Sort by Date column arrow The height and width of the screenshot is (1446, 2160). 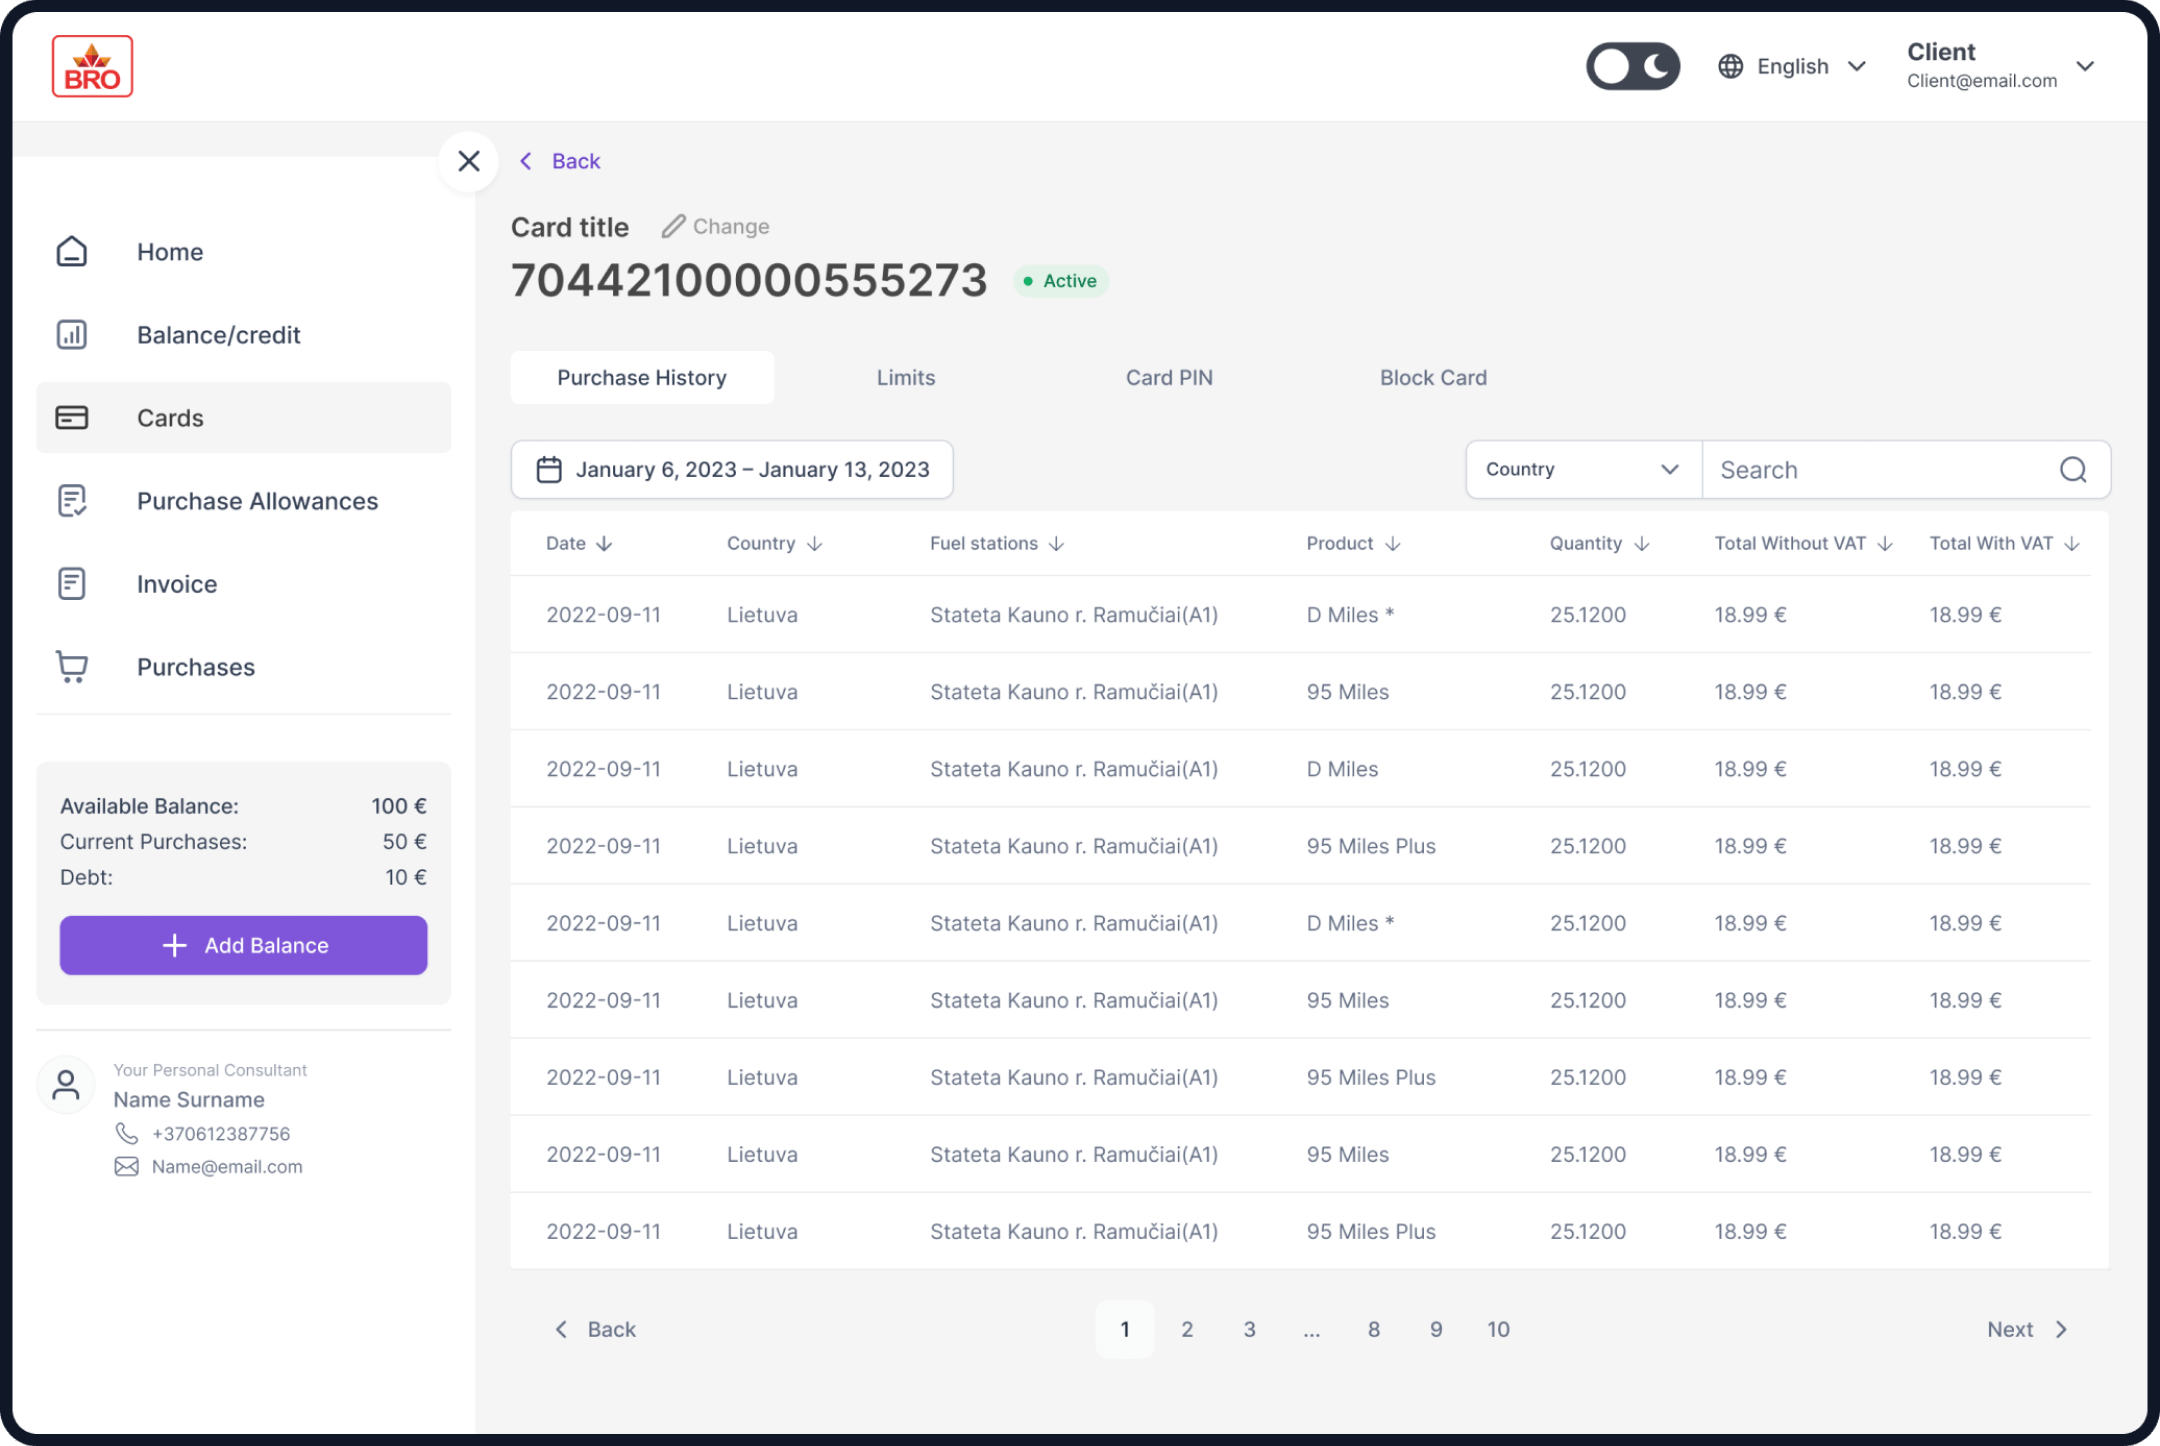pos(604,543)
